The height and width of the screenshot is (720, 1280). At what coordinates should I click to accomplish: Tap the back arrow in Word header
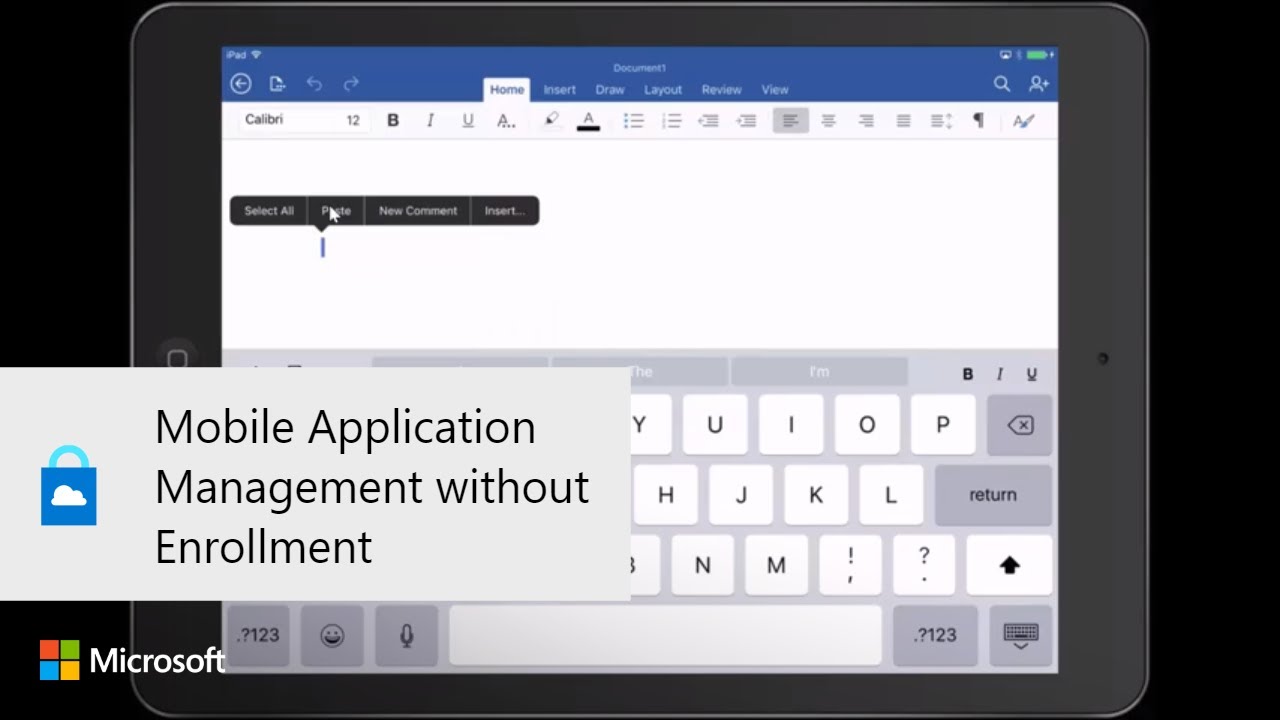[x=241, y=84]
